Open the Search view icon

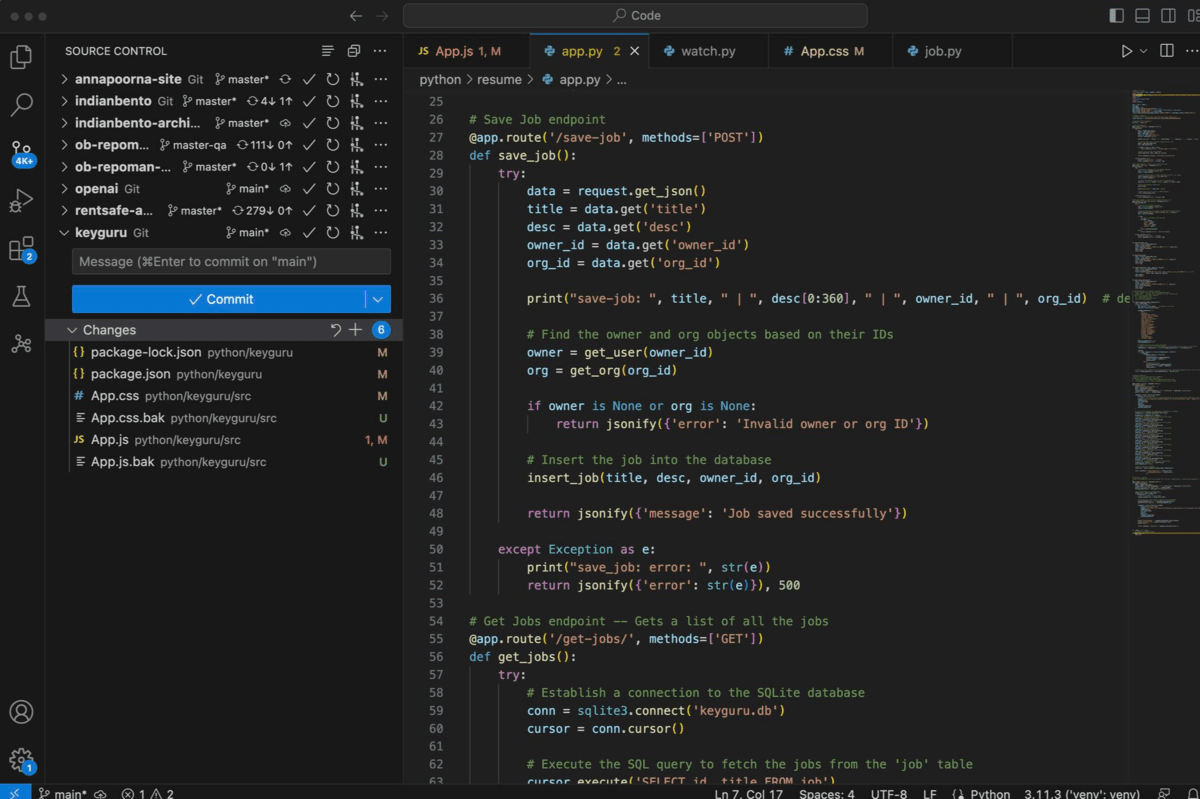(x=21, y=104)
